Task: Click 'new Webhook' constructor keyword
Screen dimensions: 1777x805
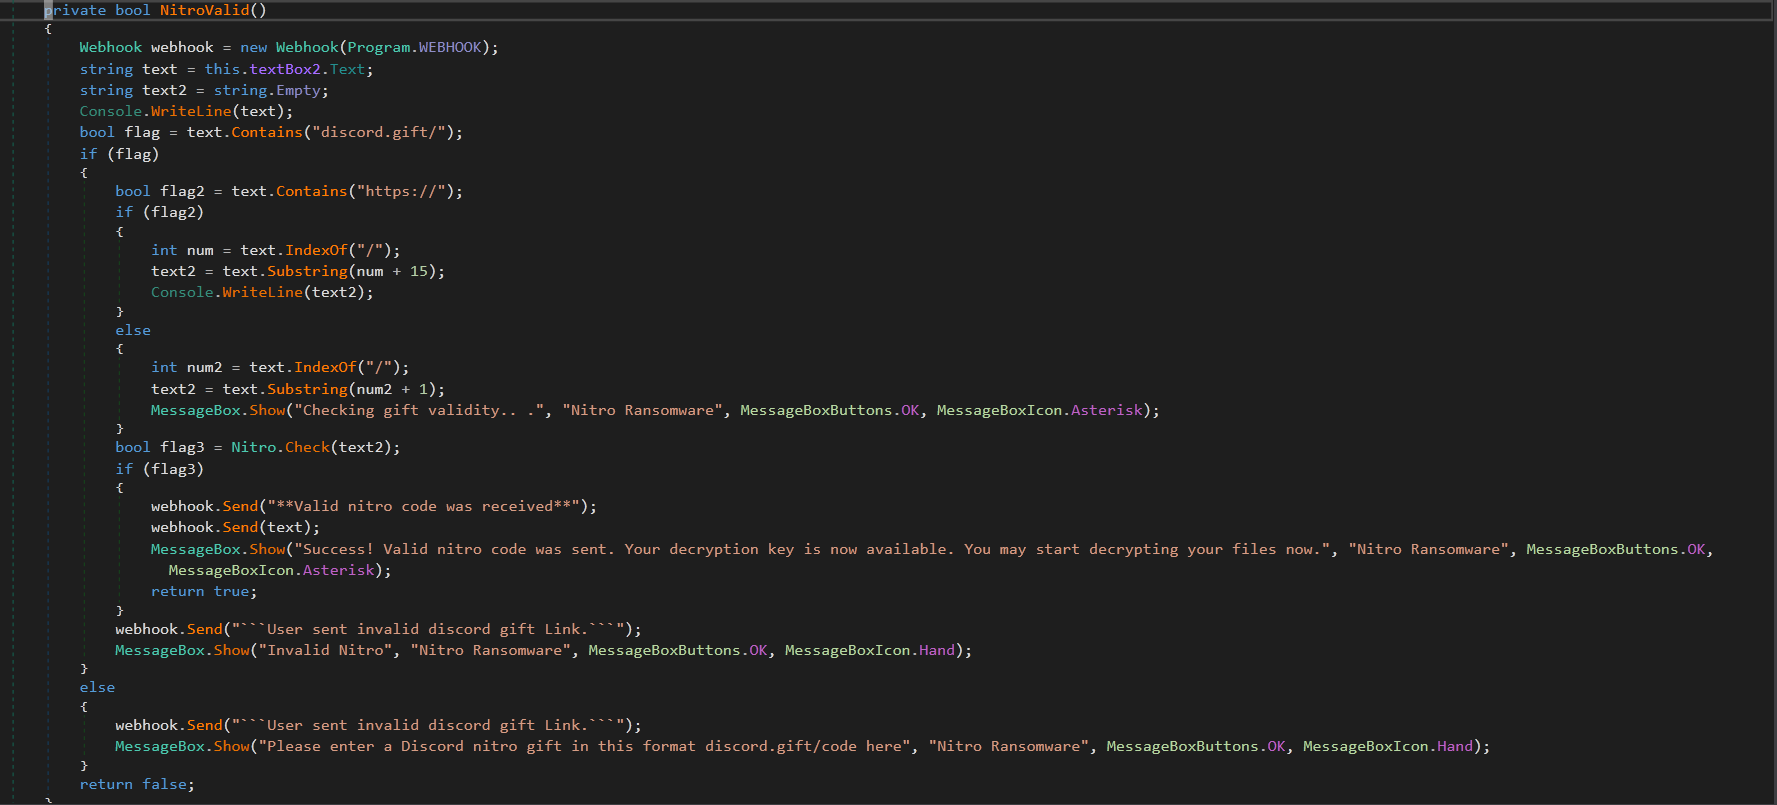Action: coord(289,47)
